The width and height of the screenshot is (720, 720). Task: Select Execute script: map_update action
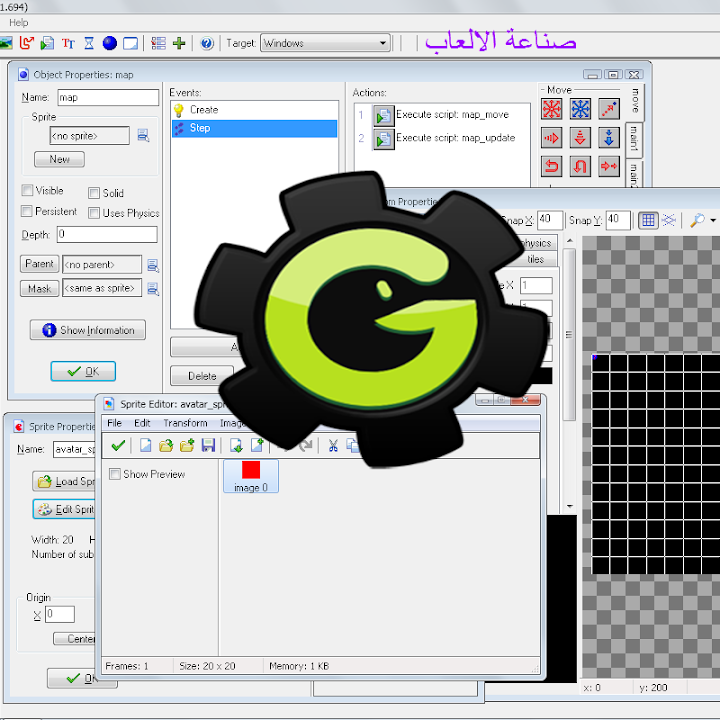click(x=442, y=138)
